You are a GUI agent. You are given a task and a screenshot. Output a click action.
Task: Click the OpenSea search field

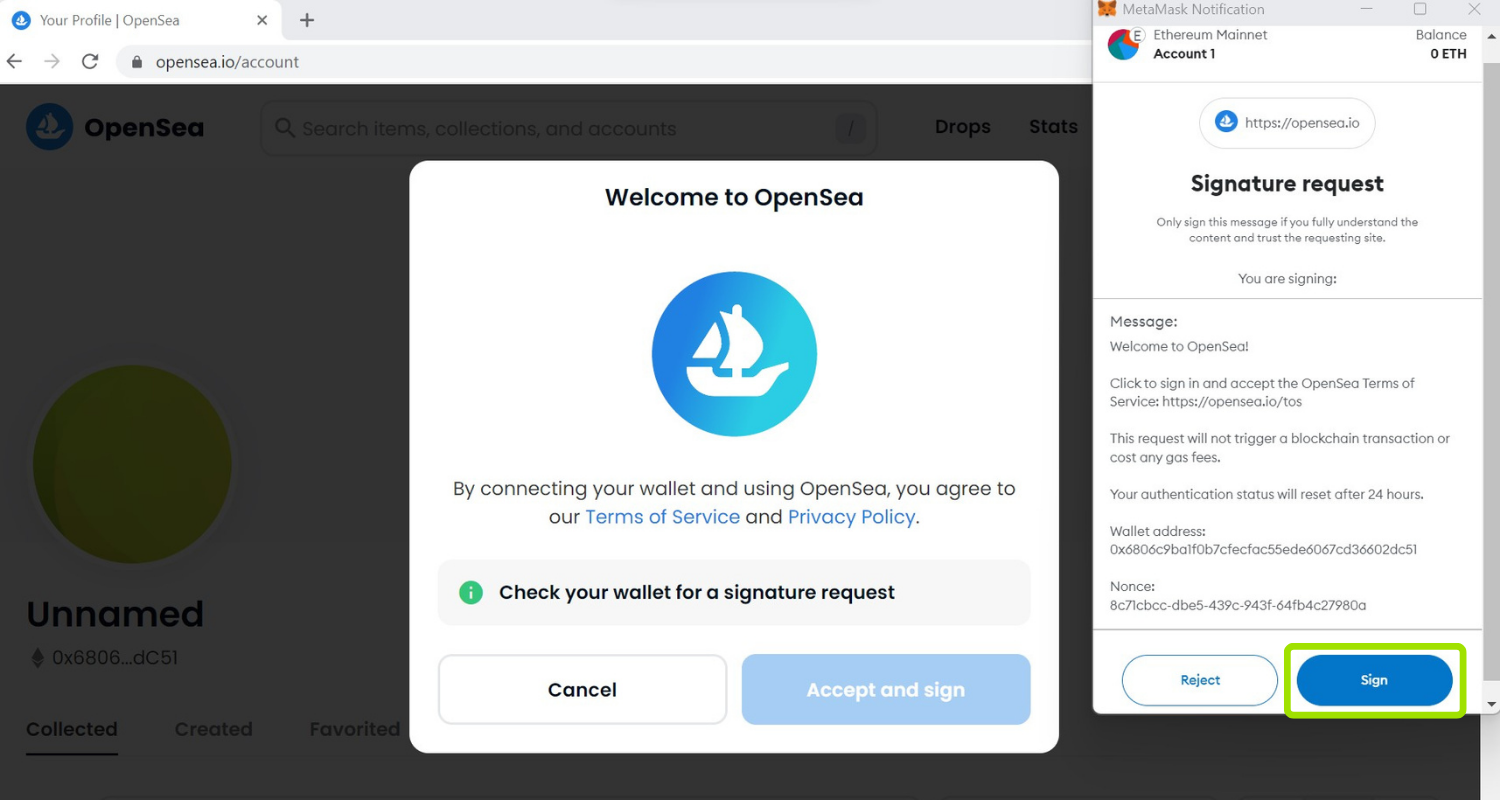[568, 128]
